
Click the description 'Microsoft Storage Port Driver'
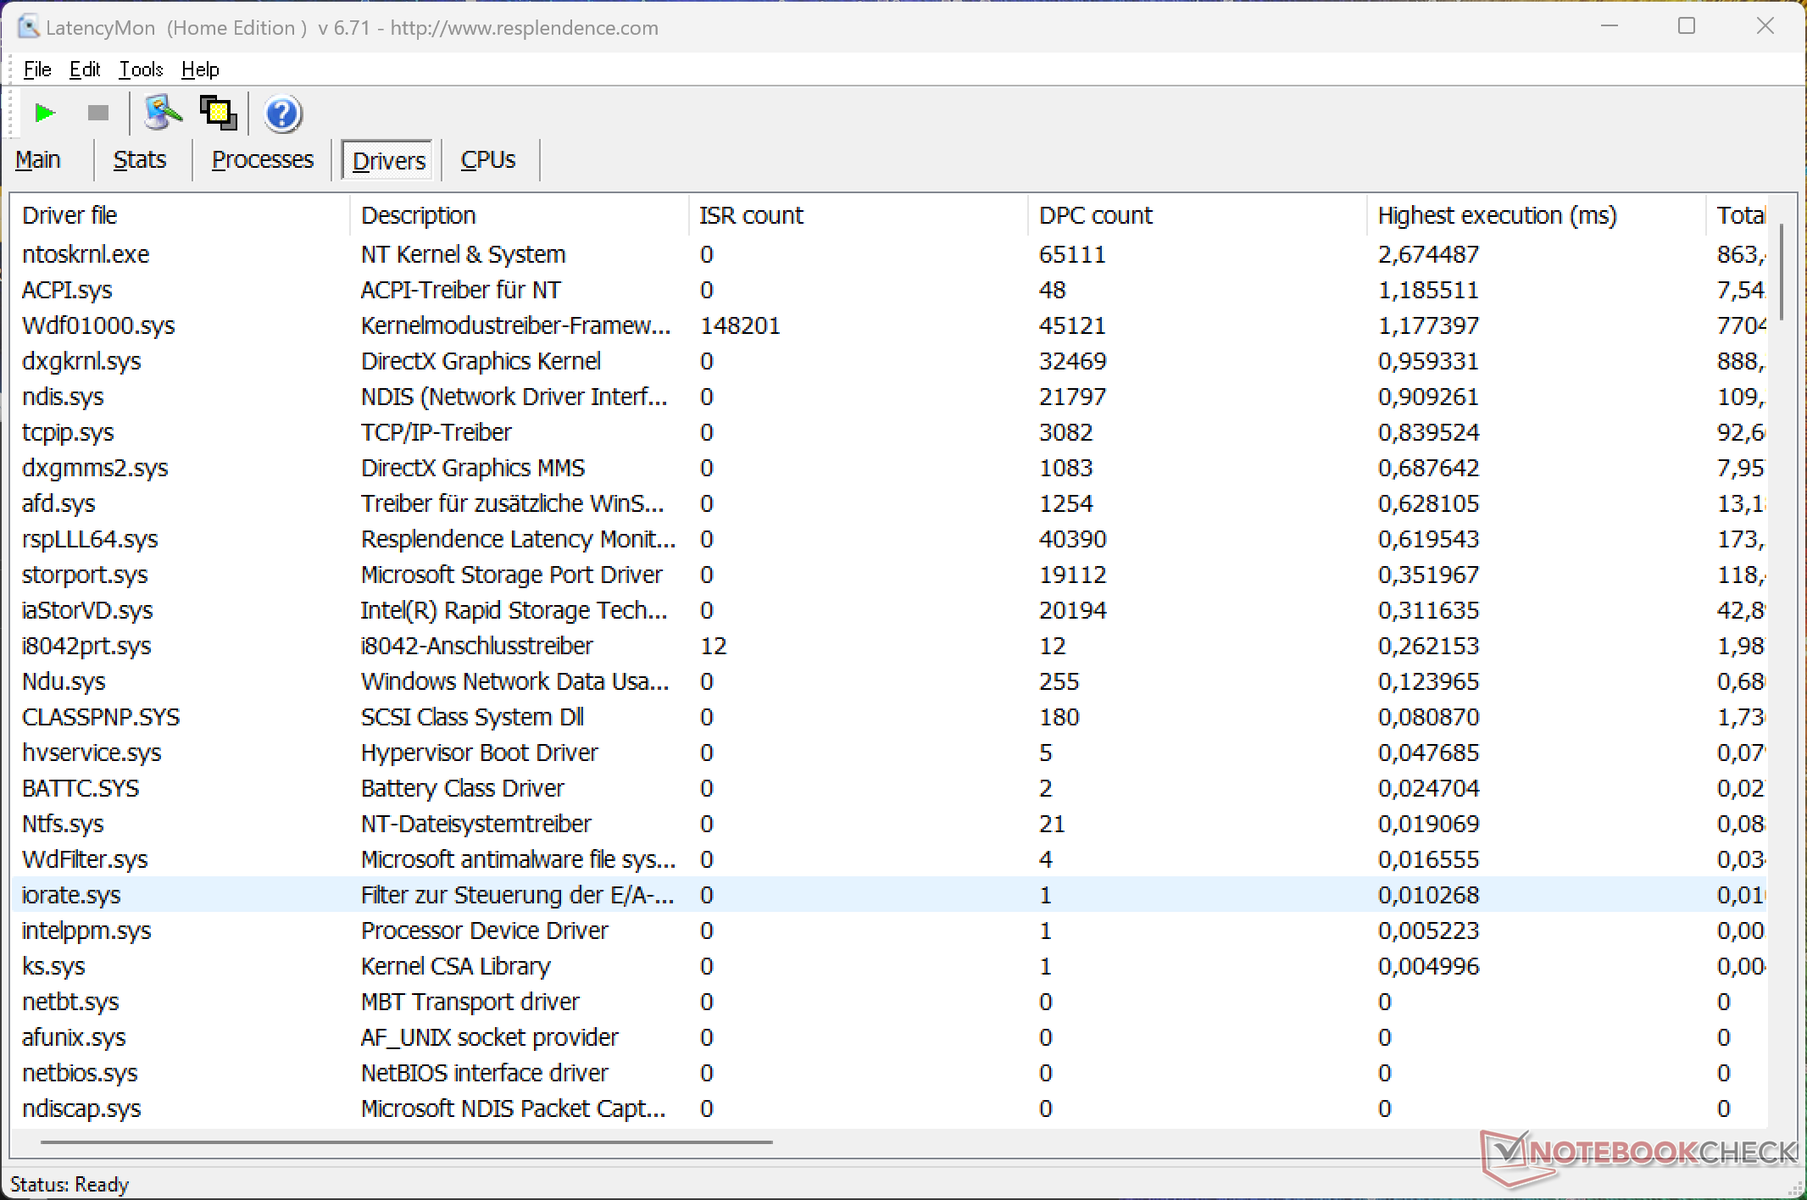[511, 575]
